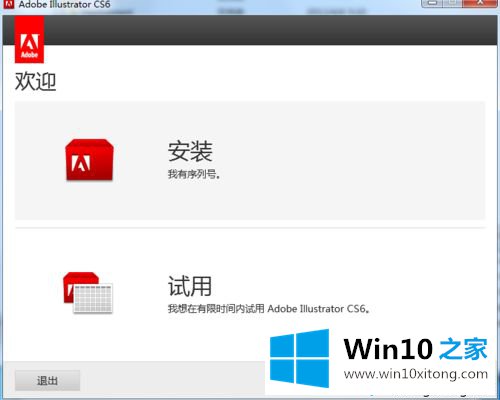Close the installer window
This screenshot has height=400, width=500.
pos(479,3)
